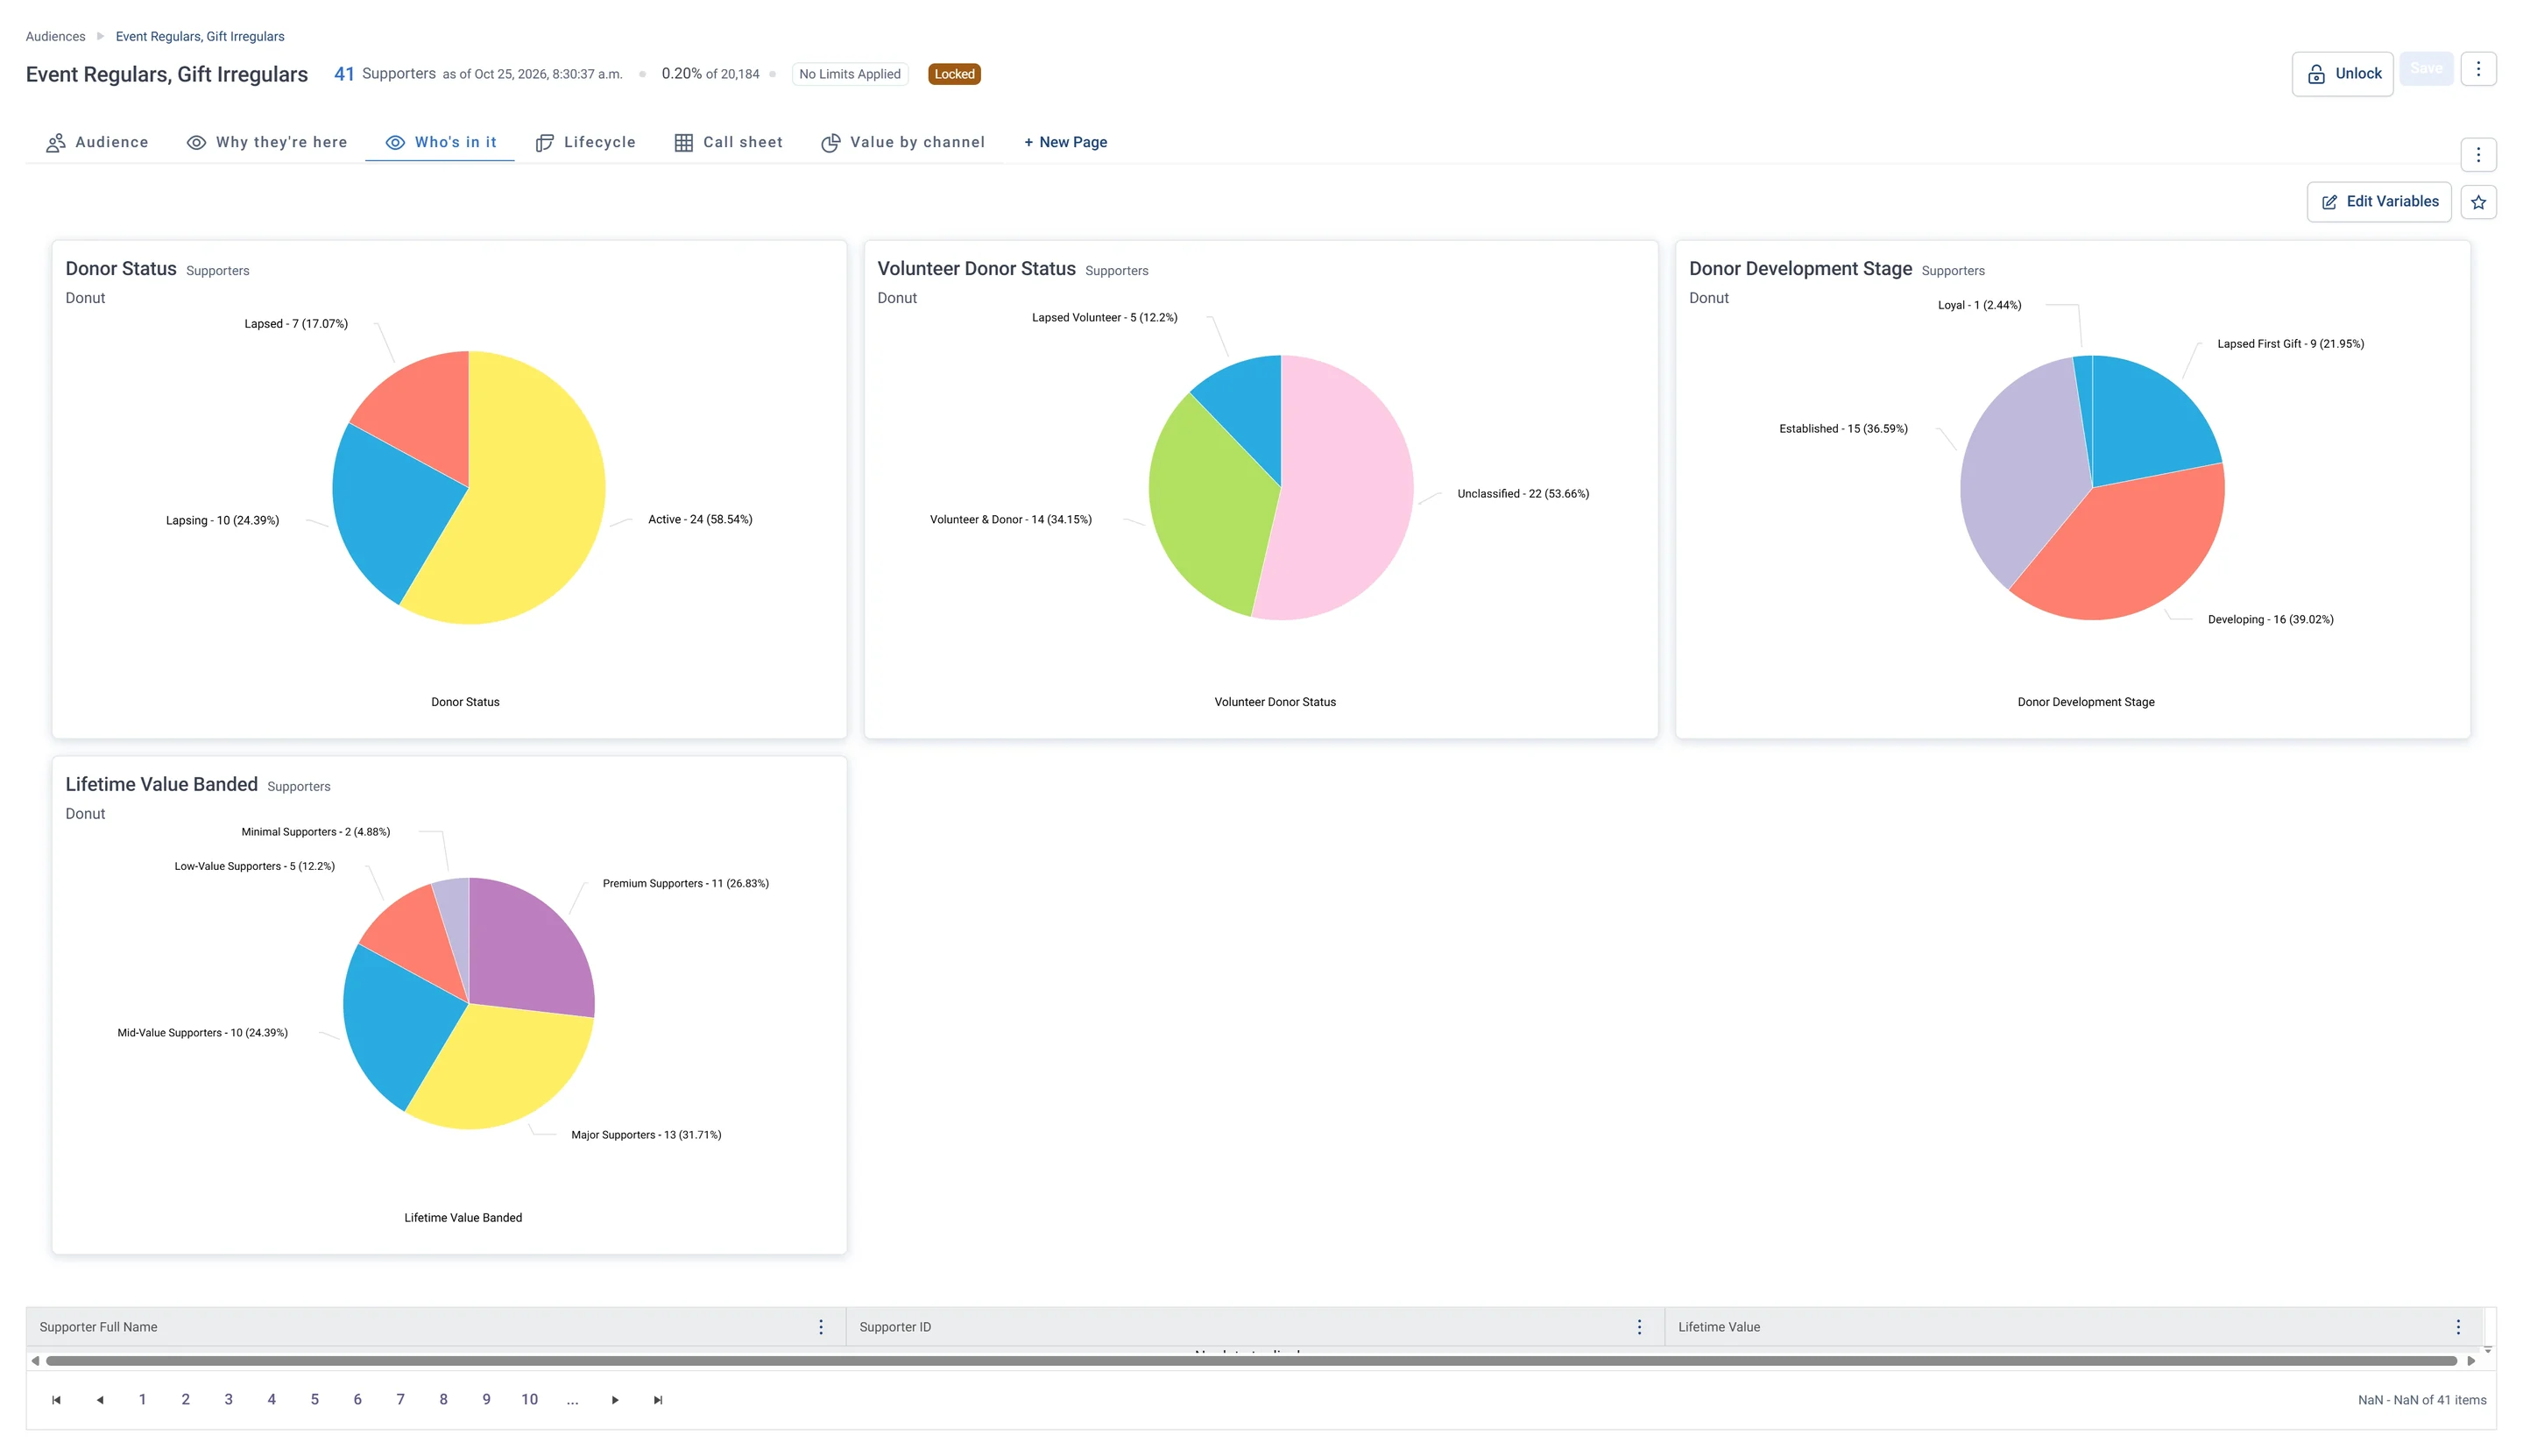Image resolution: width=2523 pixels, height=1456 pixels.
Task: Select page 10 in pagination
Action: (529, 1400)
